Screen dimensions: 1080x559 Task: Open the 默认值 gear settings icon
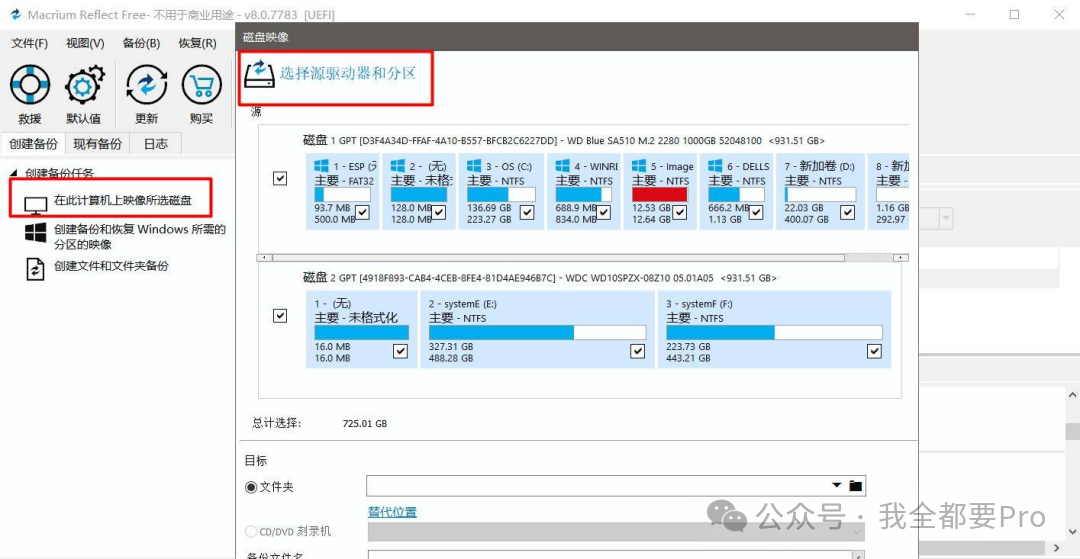(84, 86)
